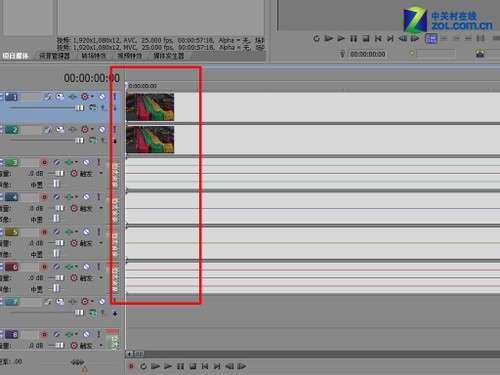Open track 2 automation settings dropdown arrow
Screen dimensions: 500x375
pyautogui.click(x=92, y=129)
